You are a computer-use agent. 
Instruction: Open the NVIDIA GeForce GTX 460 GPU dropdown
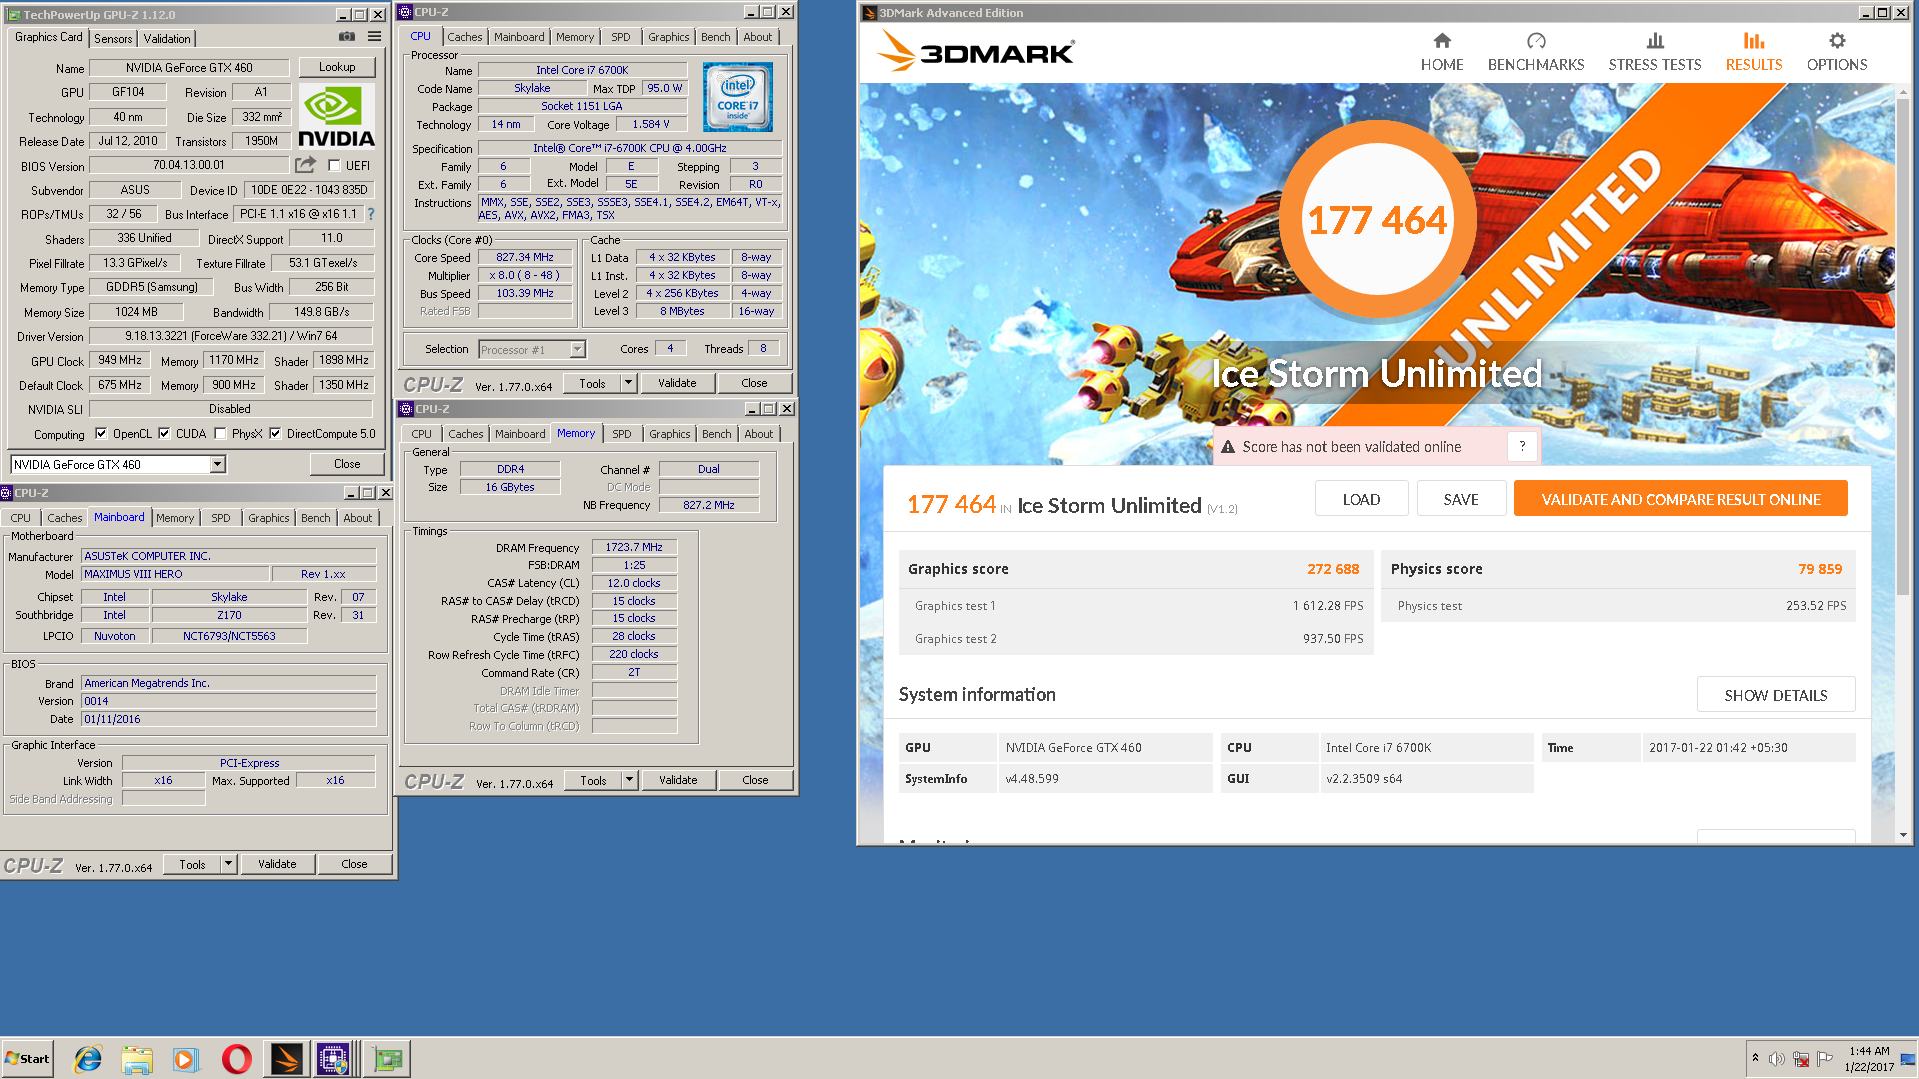[x=217, y=465]
